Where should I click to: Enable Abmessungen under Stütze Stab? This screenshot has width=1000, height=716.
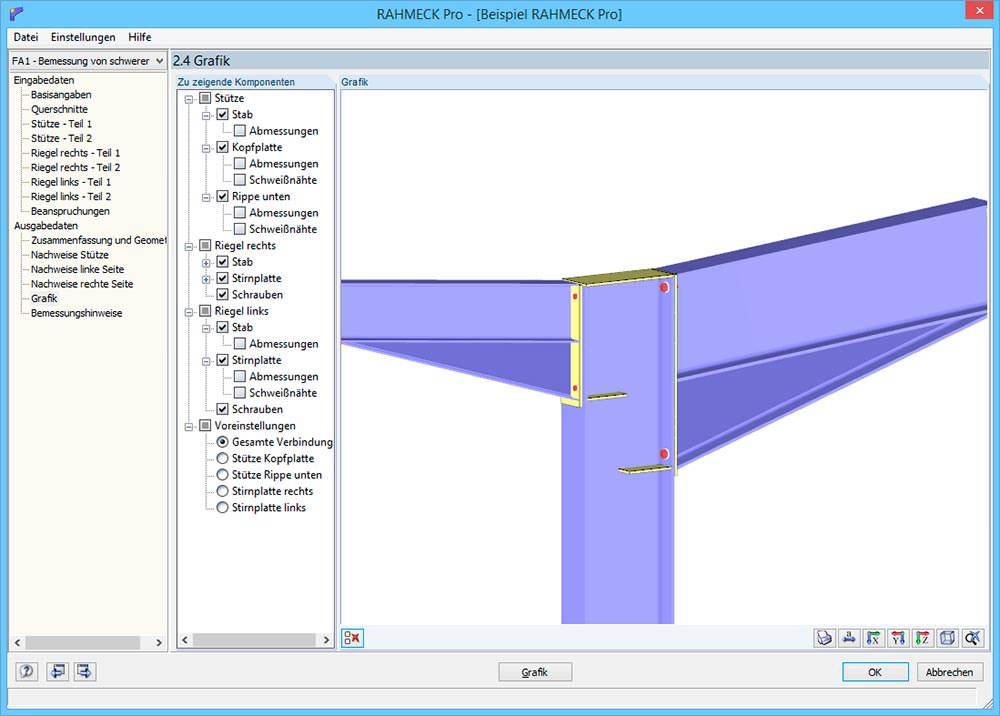pyautogui.click(x=239, y=131)
